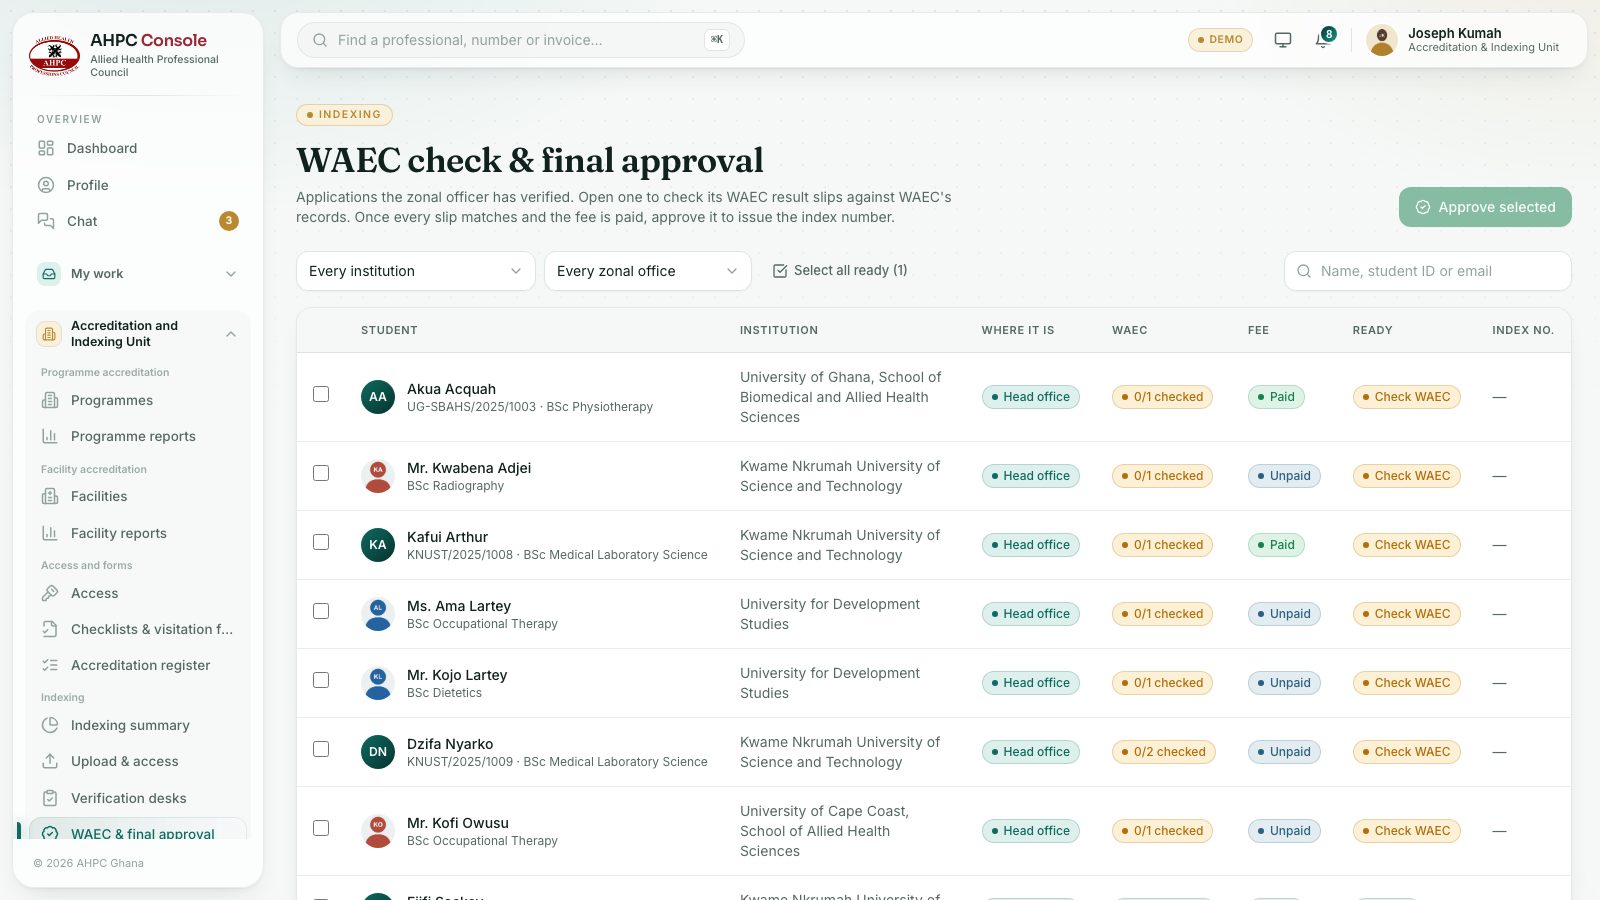The height and width of the screenshot is (900, 1600).
Task: Tick the checkbox for Mr. Kwabena Adjei
Action: [321, 473]
